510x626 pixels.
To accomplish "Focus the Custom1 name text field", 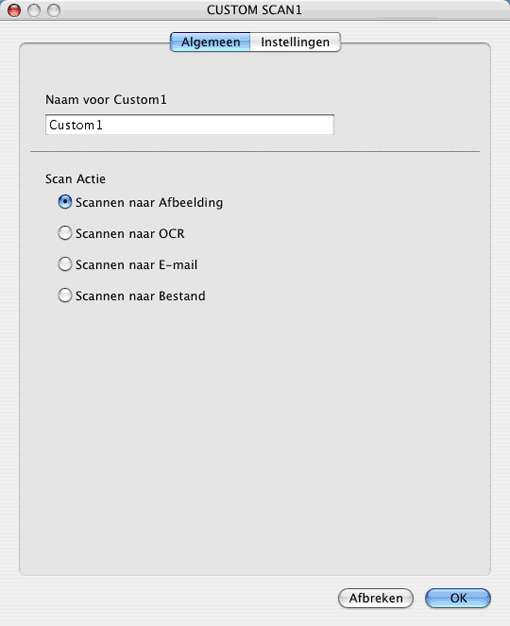I will coord(189,125).
